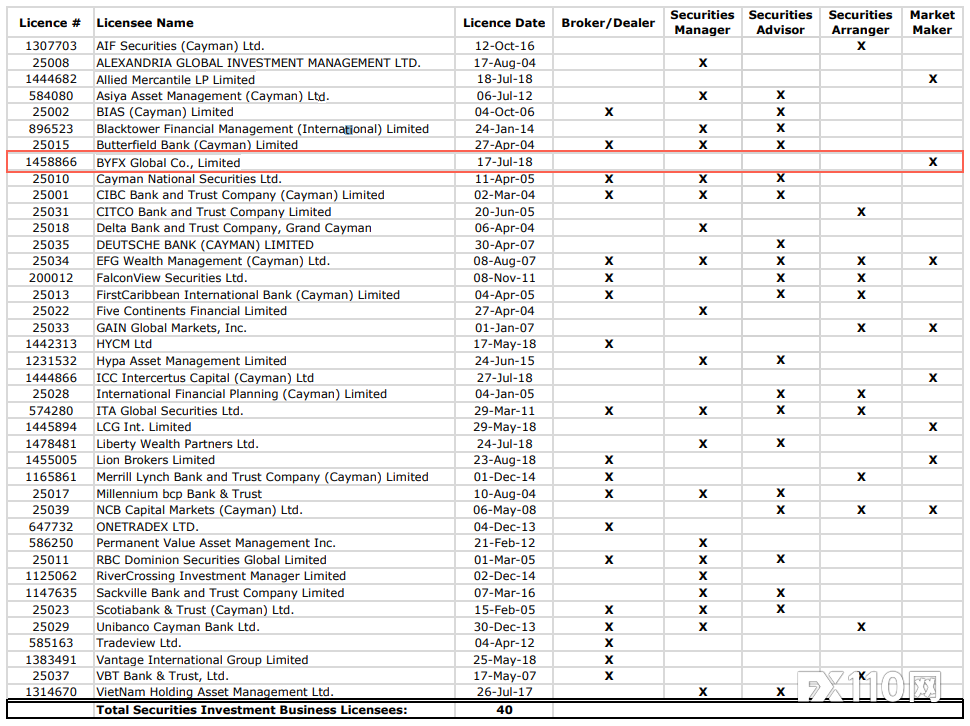Select the "Securities Arranger" column header

(x=861, y=22)
